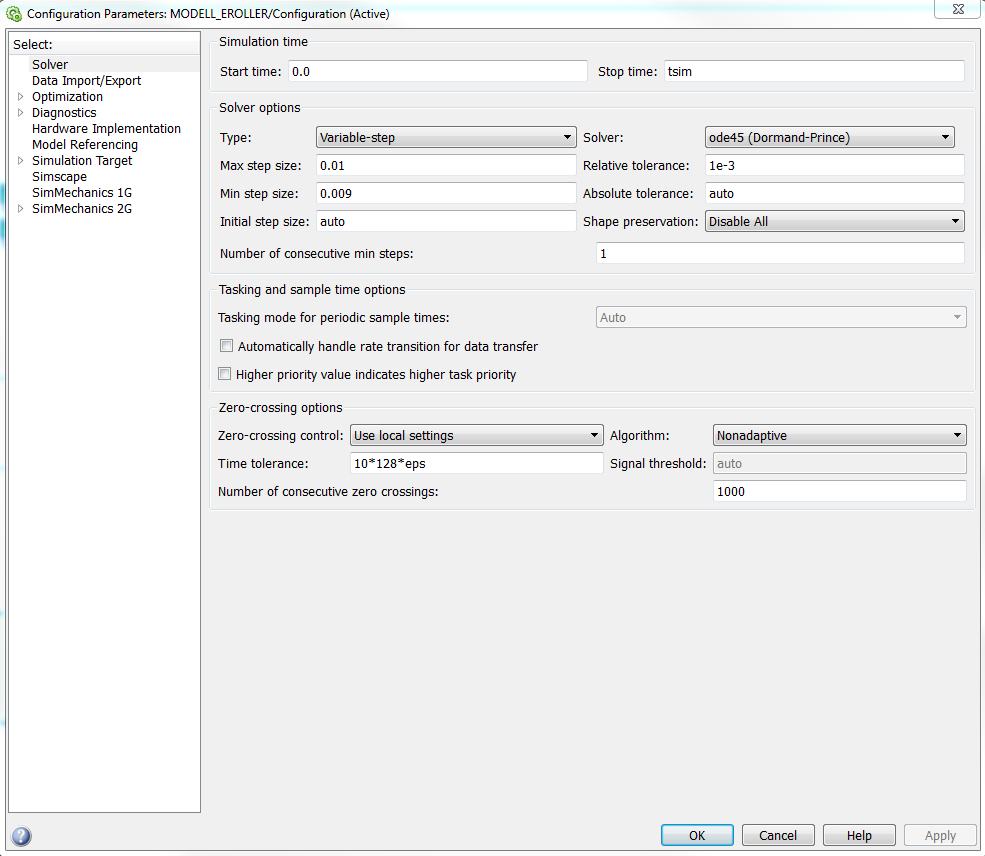Image resolution: width=985 pixels, height=856 pixels.
Task: Open the zero-crossing Algorithm dropdown
Action: click(x=839, y=435)
